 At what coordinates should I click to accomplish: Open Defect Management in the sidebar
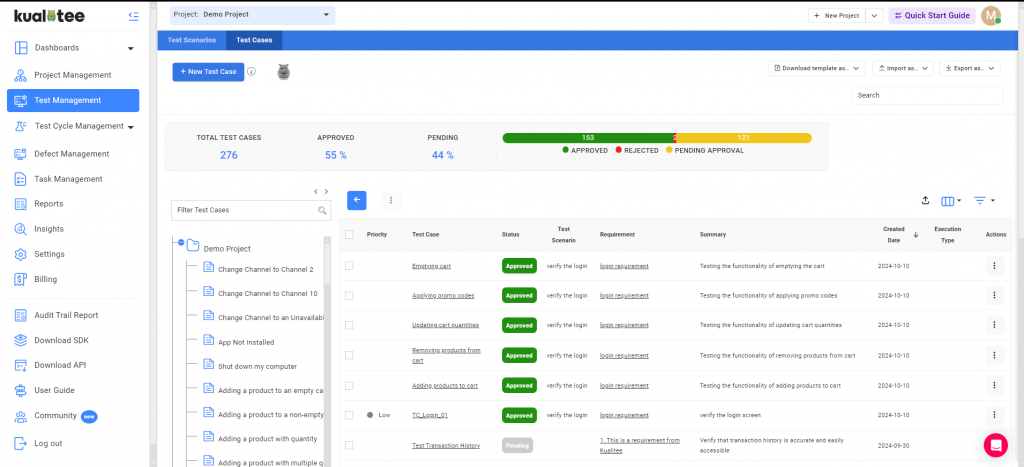pos(71,154)
